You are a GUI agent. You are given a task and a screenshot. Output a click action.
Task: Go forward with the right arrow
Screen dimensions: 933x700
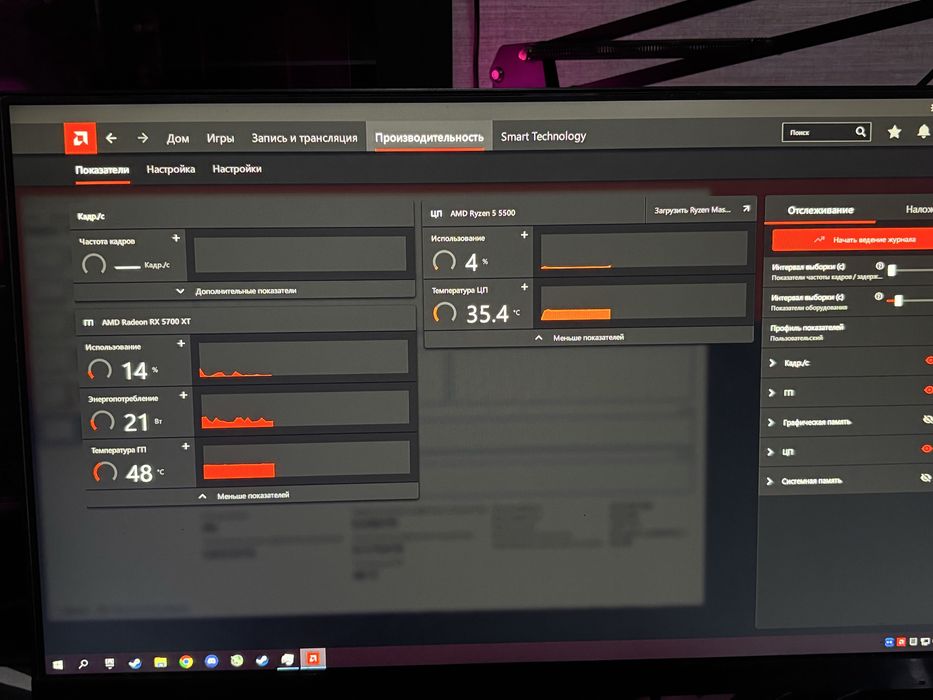[143, 138]
